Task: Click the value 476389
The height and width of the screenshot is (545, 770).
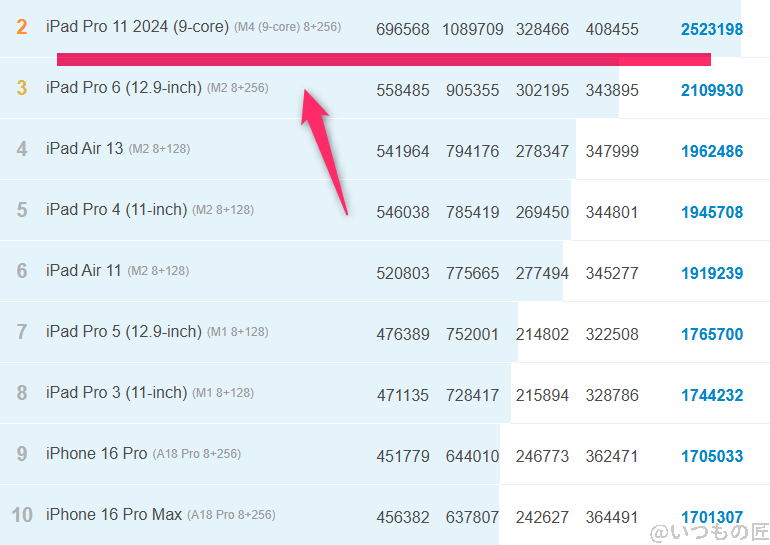Action: pos(403,334)
